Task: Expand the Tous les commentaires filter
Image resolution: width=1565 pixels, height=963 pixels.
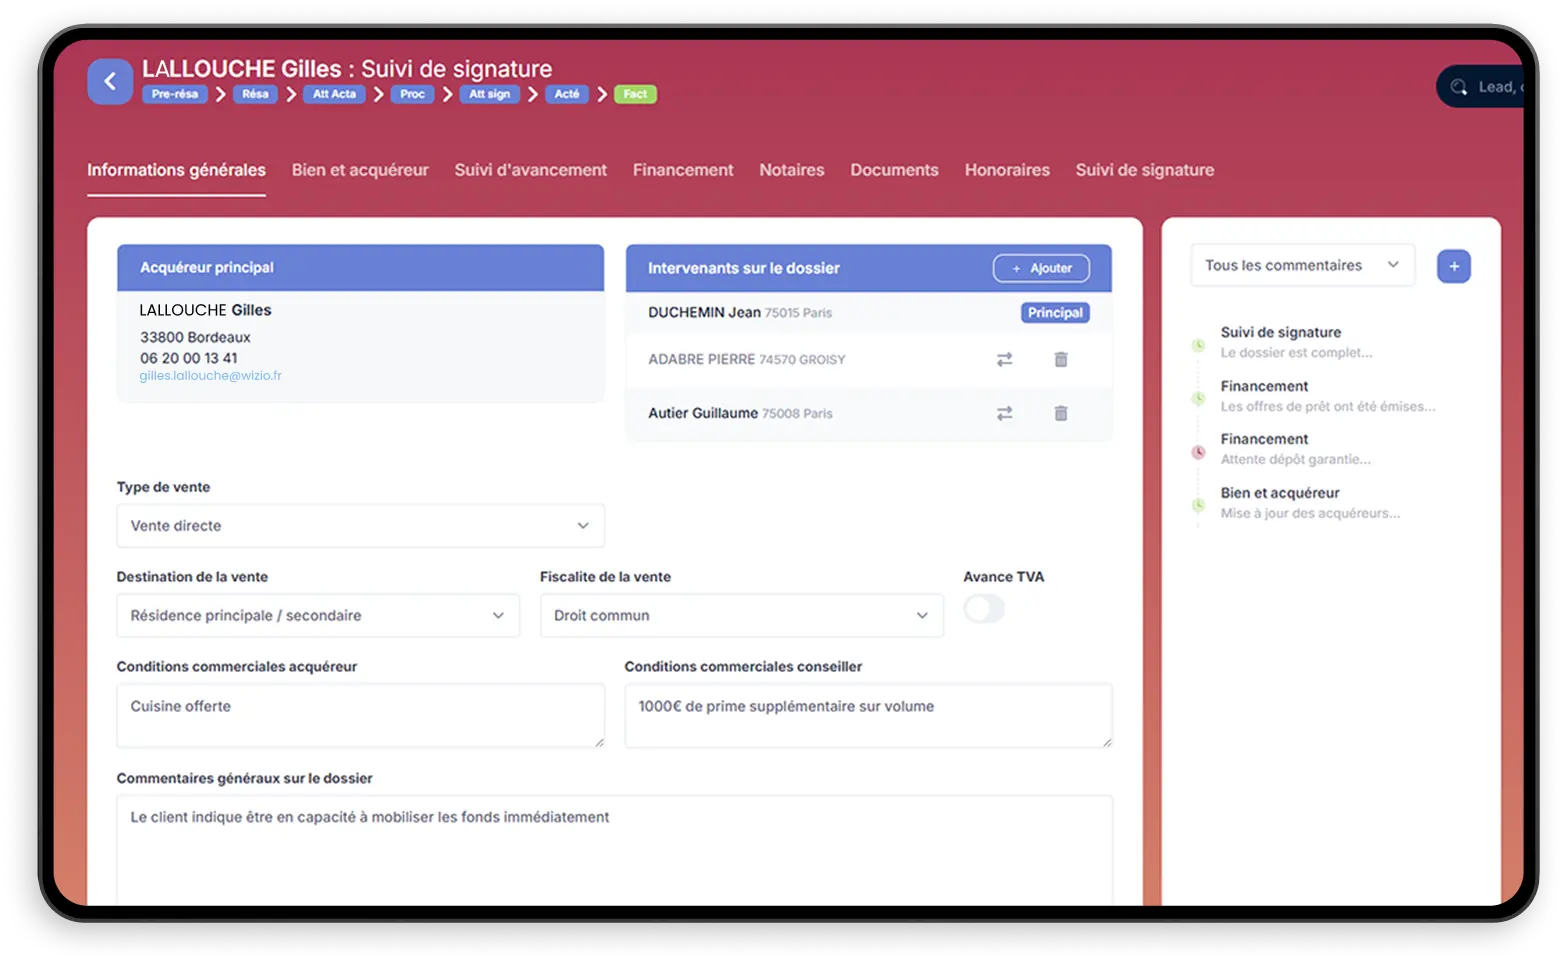Action: pyautogui.click(x=1302, y=265)
